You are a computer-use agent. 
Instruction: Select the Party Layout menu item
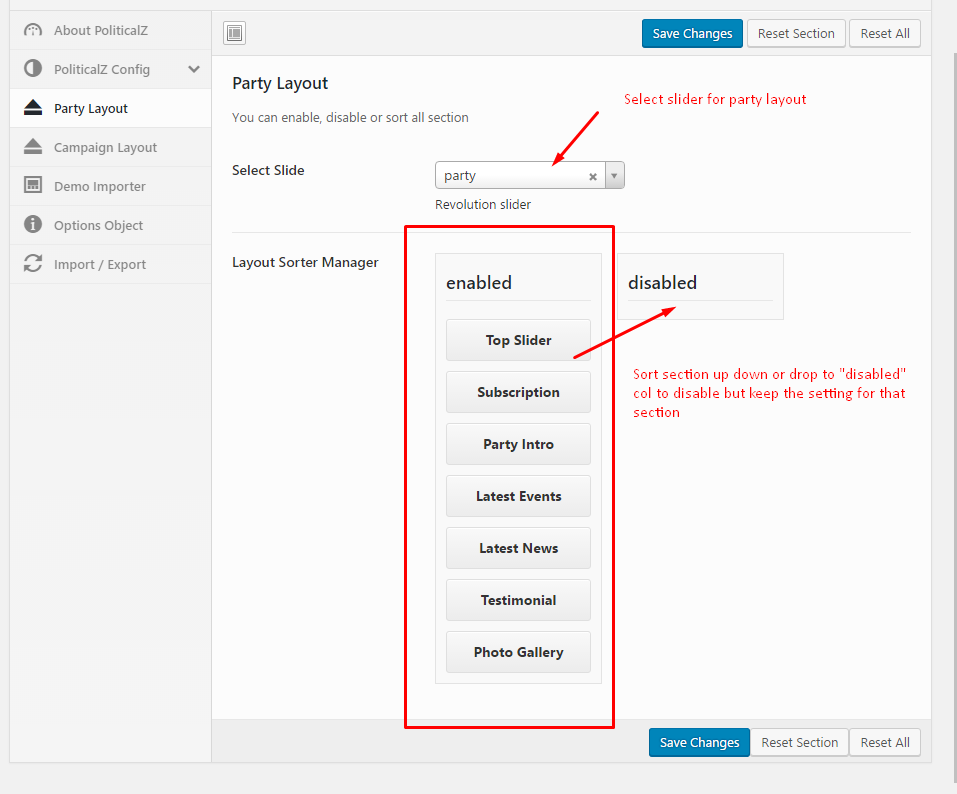pyautogui.click(x=110, y=108)
